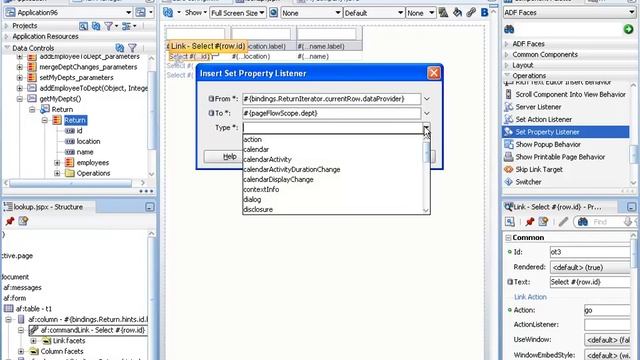
Task: Click binoculars search icon in Component Palette
Action: click(509, 29)
